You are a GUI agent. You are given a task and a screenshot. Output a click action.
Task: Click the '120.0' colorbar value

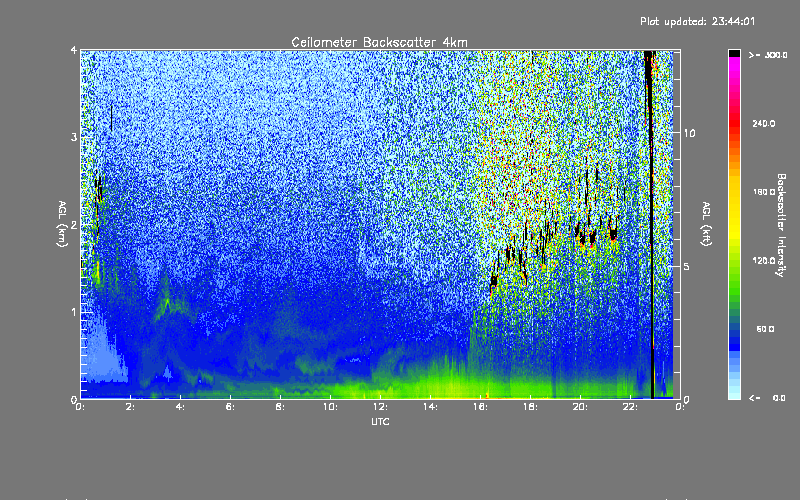[764, 260]
